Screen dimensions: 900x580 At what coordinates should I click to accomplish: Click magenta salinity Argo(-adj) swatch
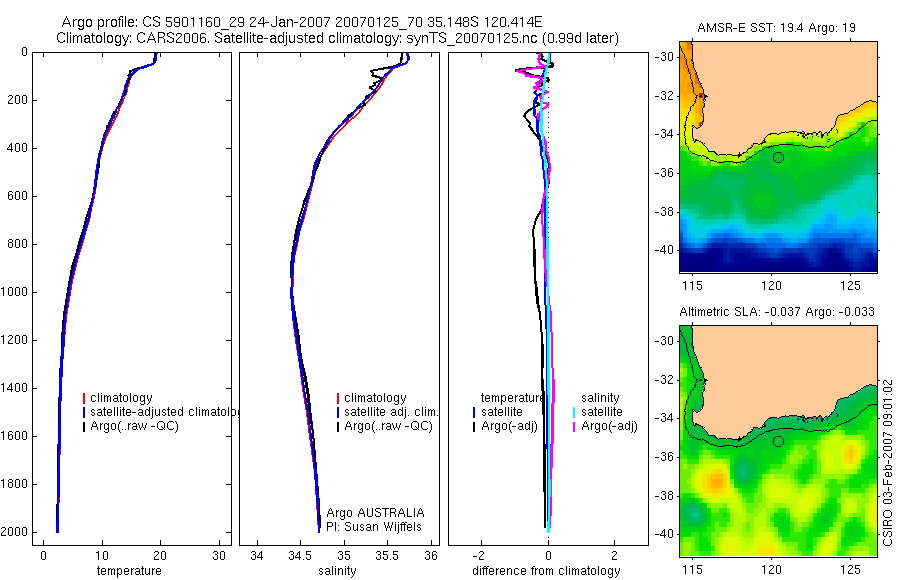[x=574, y=426]
